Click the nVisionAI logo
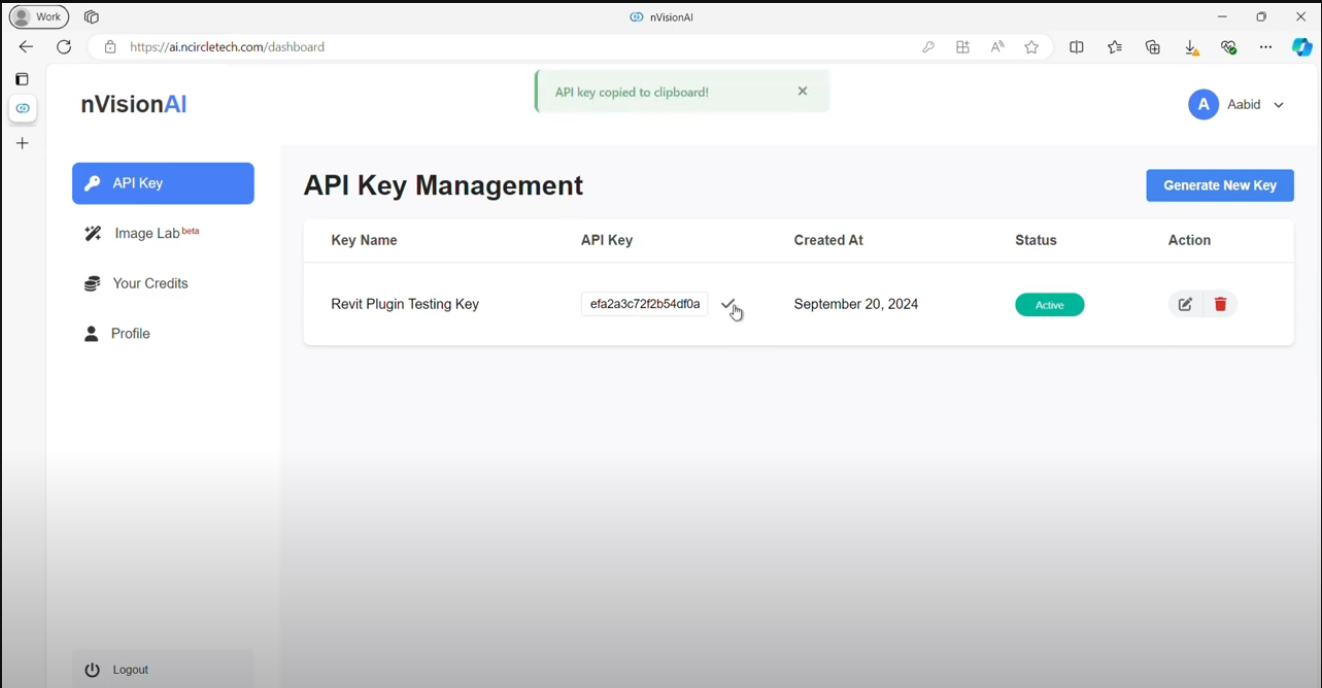 point(134,104)
